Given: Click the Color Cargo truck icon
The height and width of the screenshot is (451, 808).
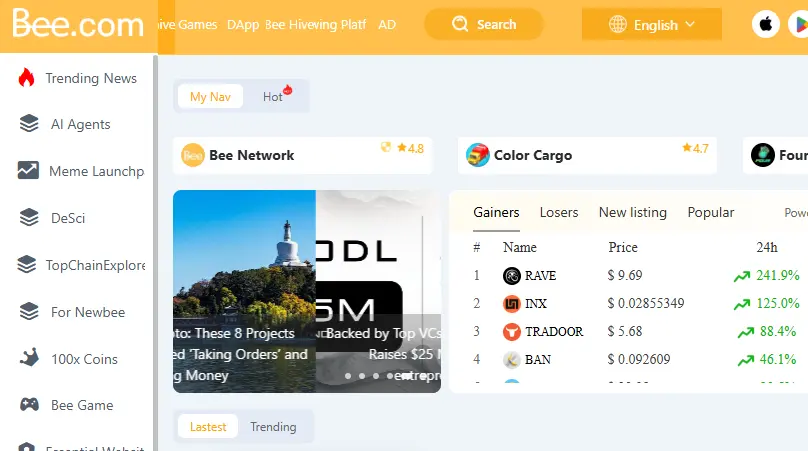Looking at the screenshot, I should point(478,155).
